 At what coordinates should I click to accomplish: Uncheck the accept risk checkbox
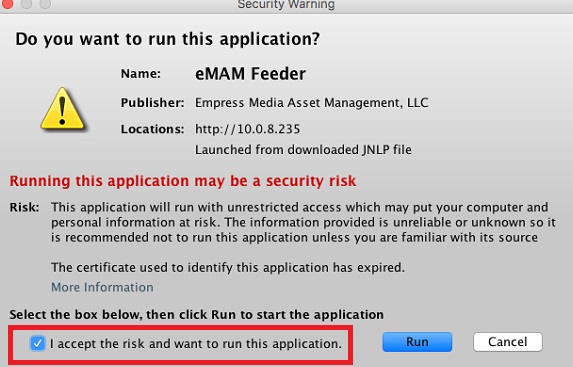tap(37, 343)
